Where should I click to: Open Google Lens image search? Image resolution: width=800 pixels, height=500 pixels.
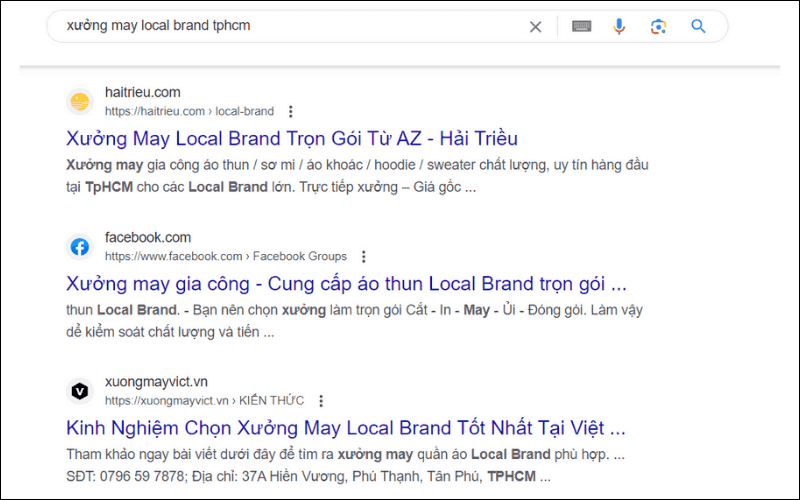tap(658, 27)
